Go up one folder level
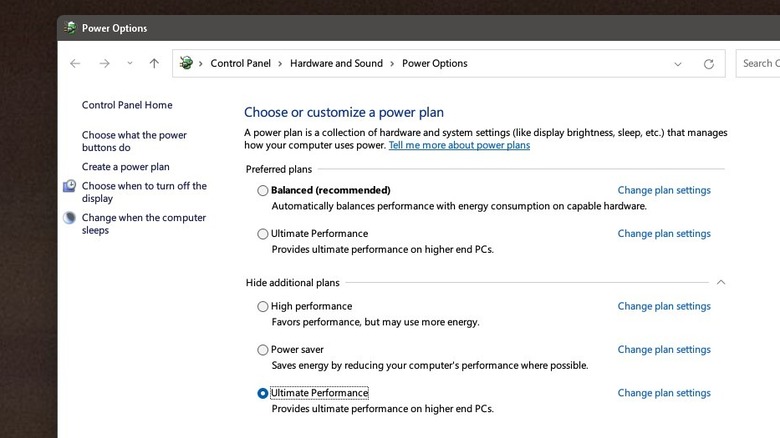 tap(154, 63)
